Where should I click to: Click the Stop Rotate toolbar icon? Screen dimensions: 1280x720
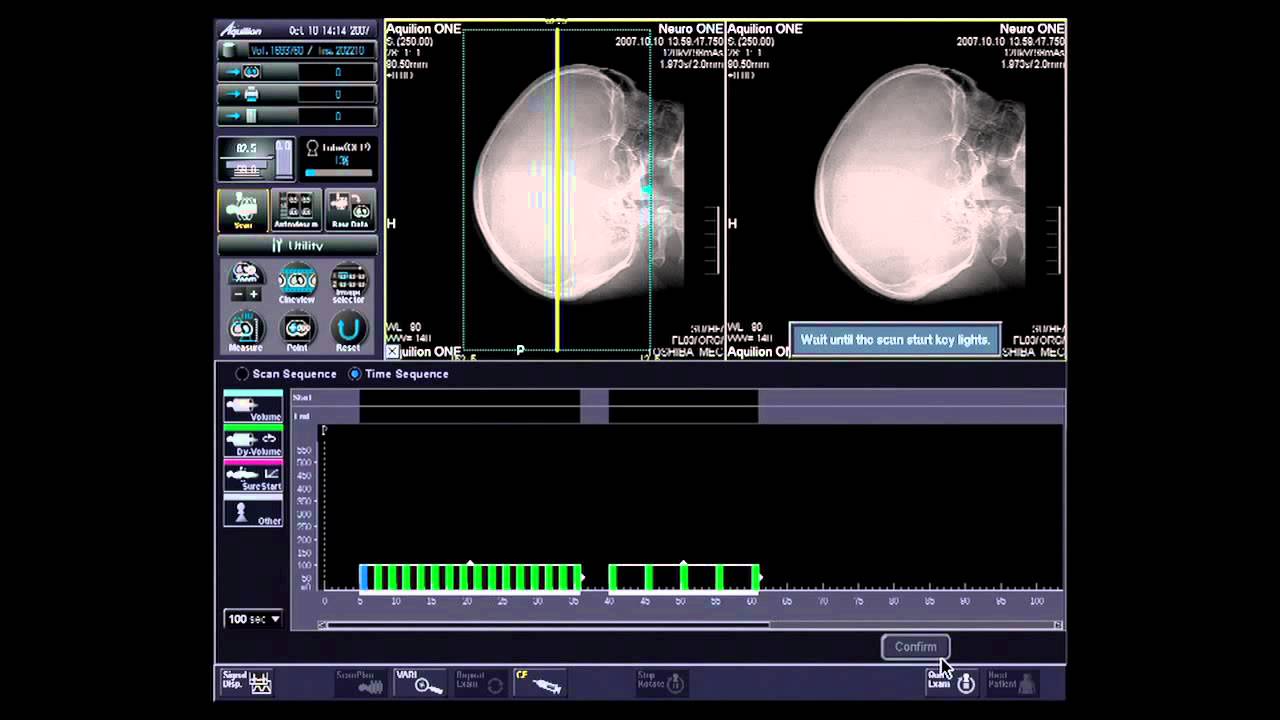[x=661, y=682]
